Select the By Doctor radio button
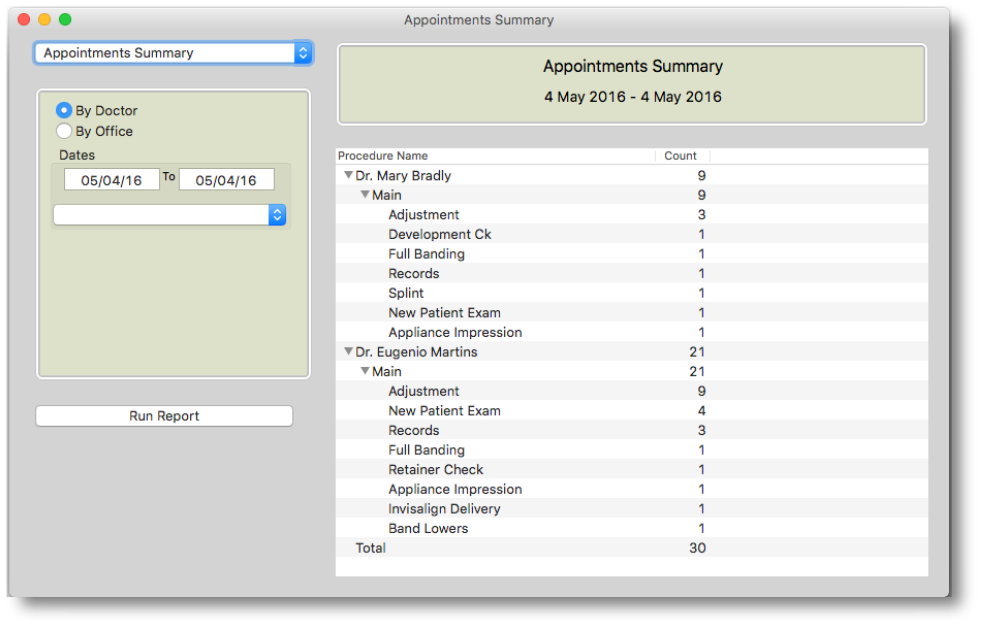 [64, 111]
